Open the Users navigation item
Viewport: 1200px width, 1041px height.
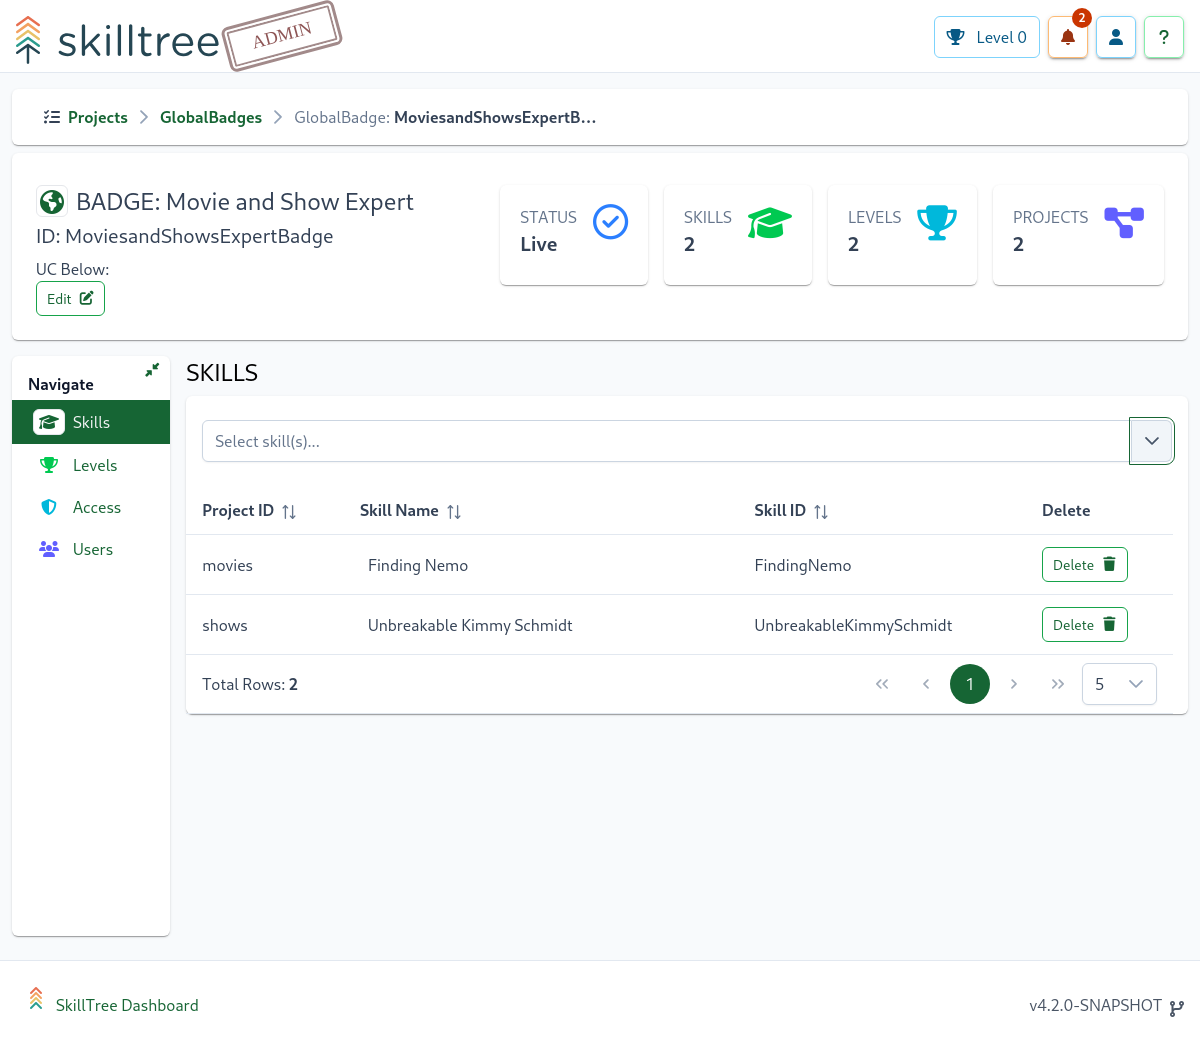click(92, 549)
